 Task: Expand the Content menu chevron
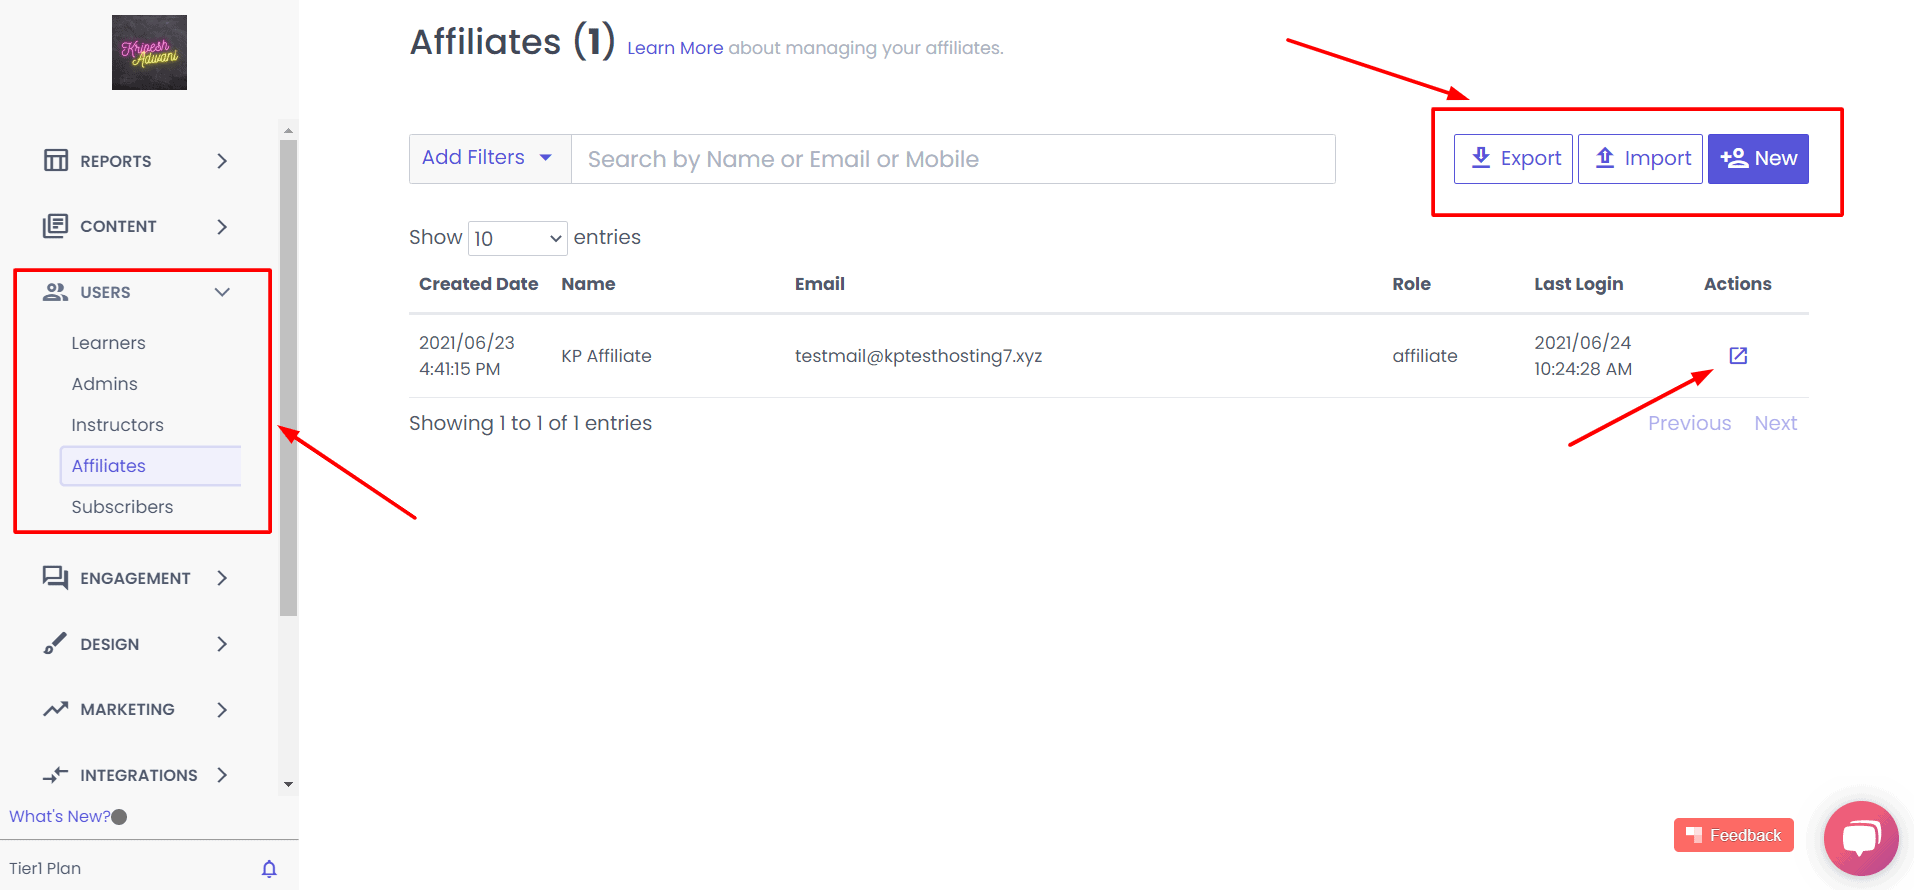pyautogui.click(x=222, y=227)
